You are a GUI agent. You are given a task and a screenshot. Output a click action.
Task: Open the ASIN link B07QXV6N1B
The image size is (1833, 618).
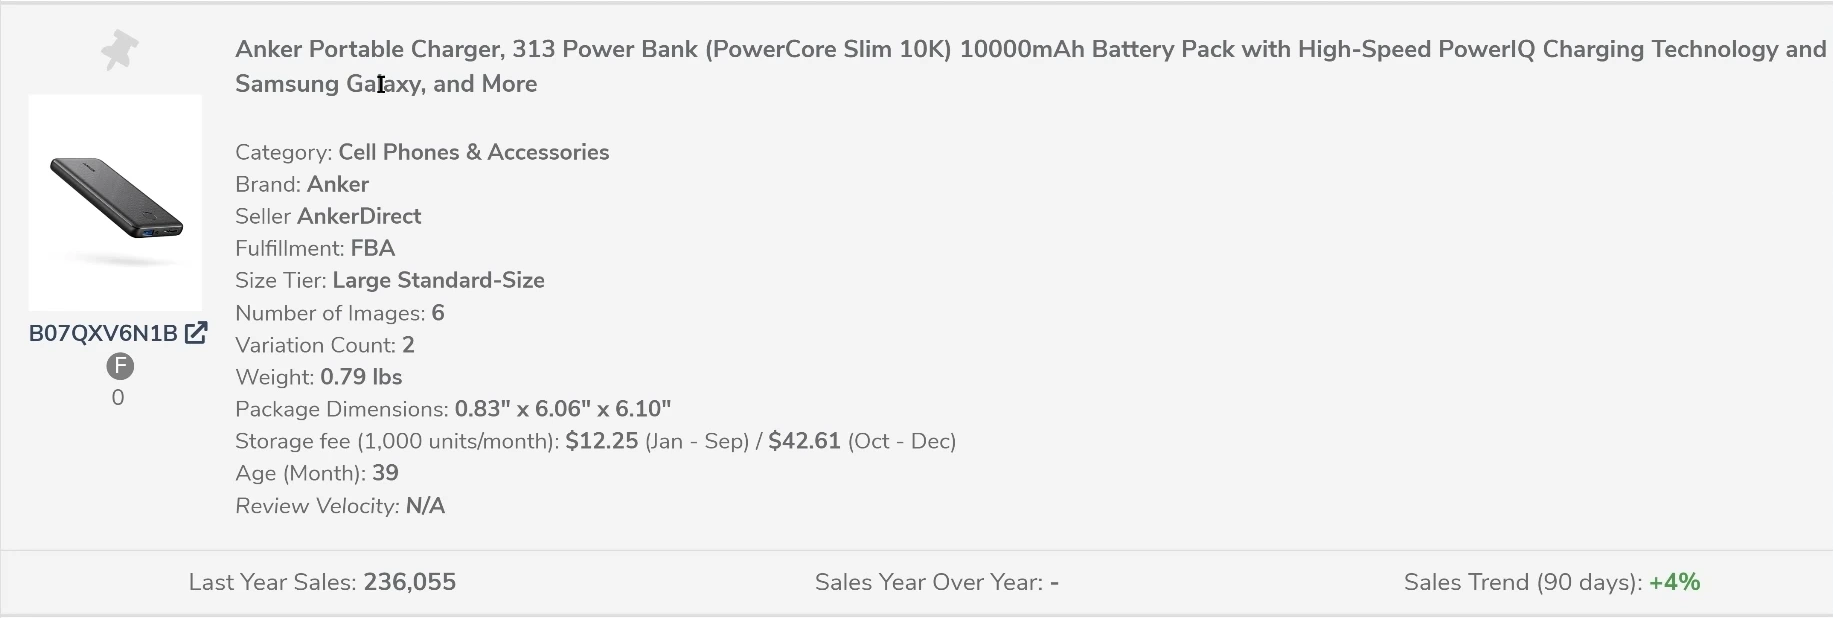[x=103, y=334]
